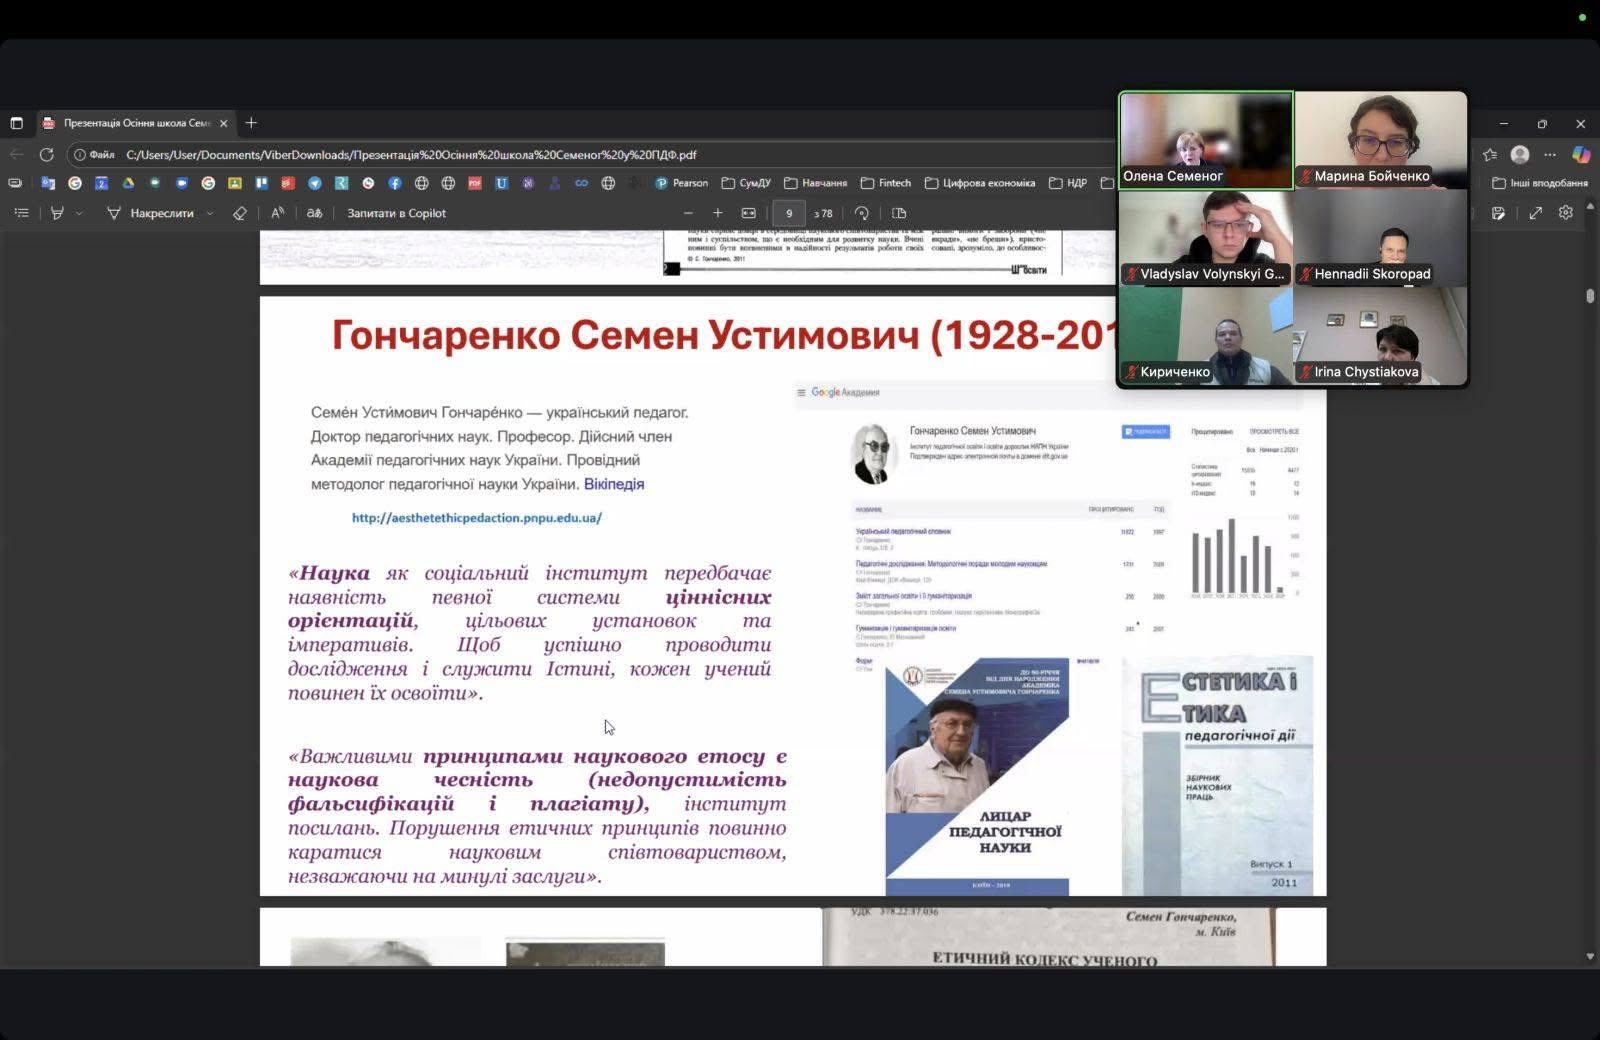Click the page number input field
The height and width of the screenshot is (1040, 1600).
[x=789, y=213]
